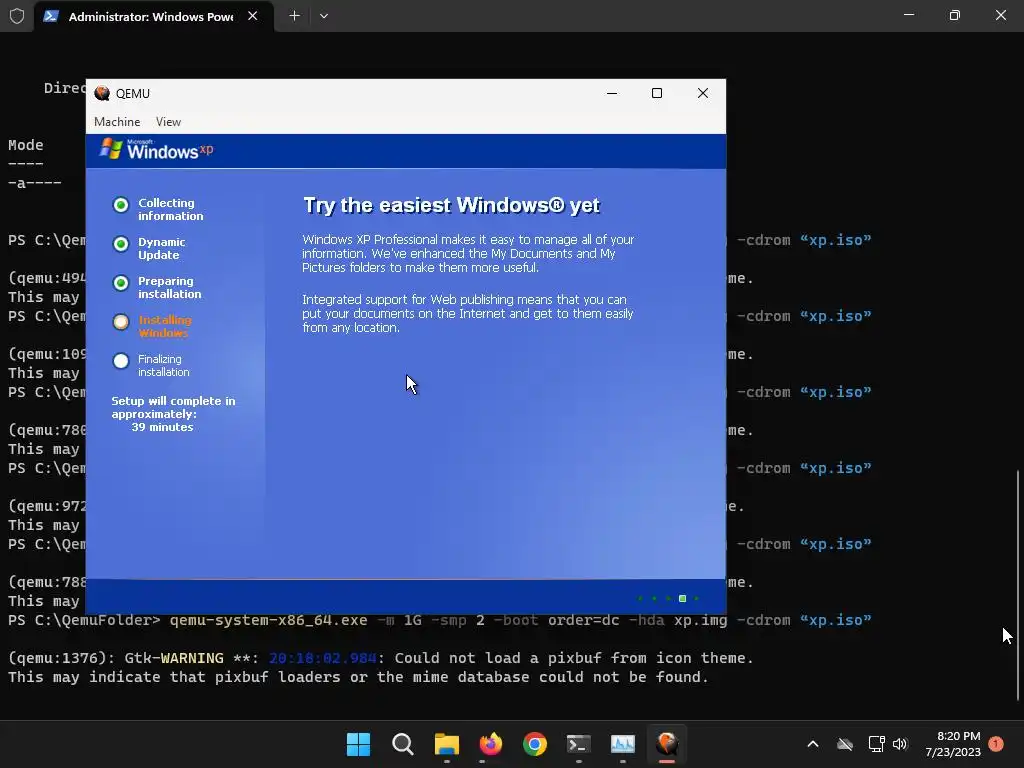The image size is (1024, 768).
Task: Click the QEMU logo icon in title bar
Action: [102, 93]
